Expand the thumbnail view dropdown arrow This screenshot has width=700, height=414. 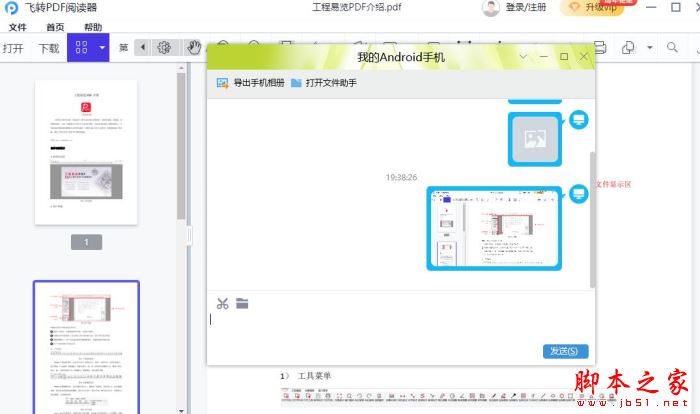point(103,47)
